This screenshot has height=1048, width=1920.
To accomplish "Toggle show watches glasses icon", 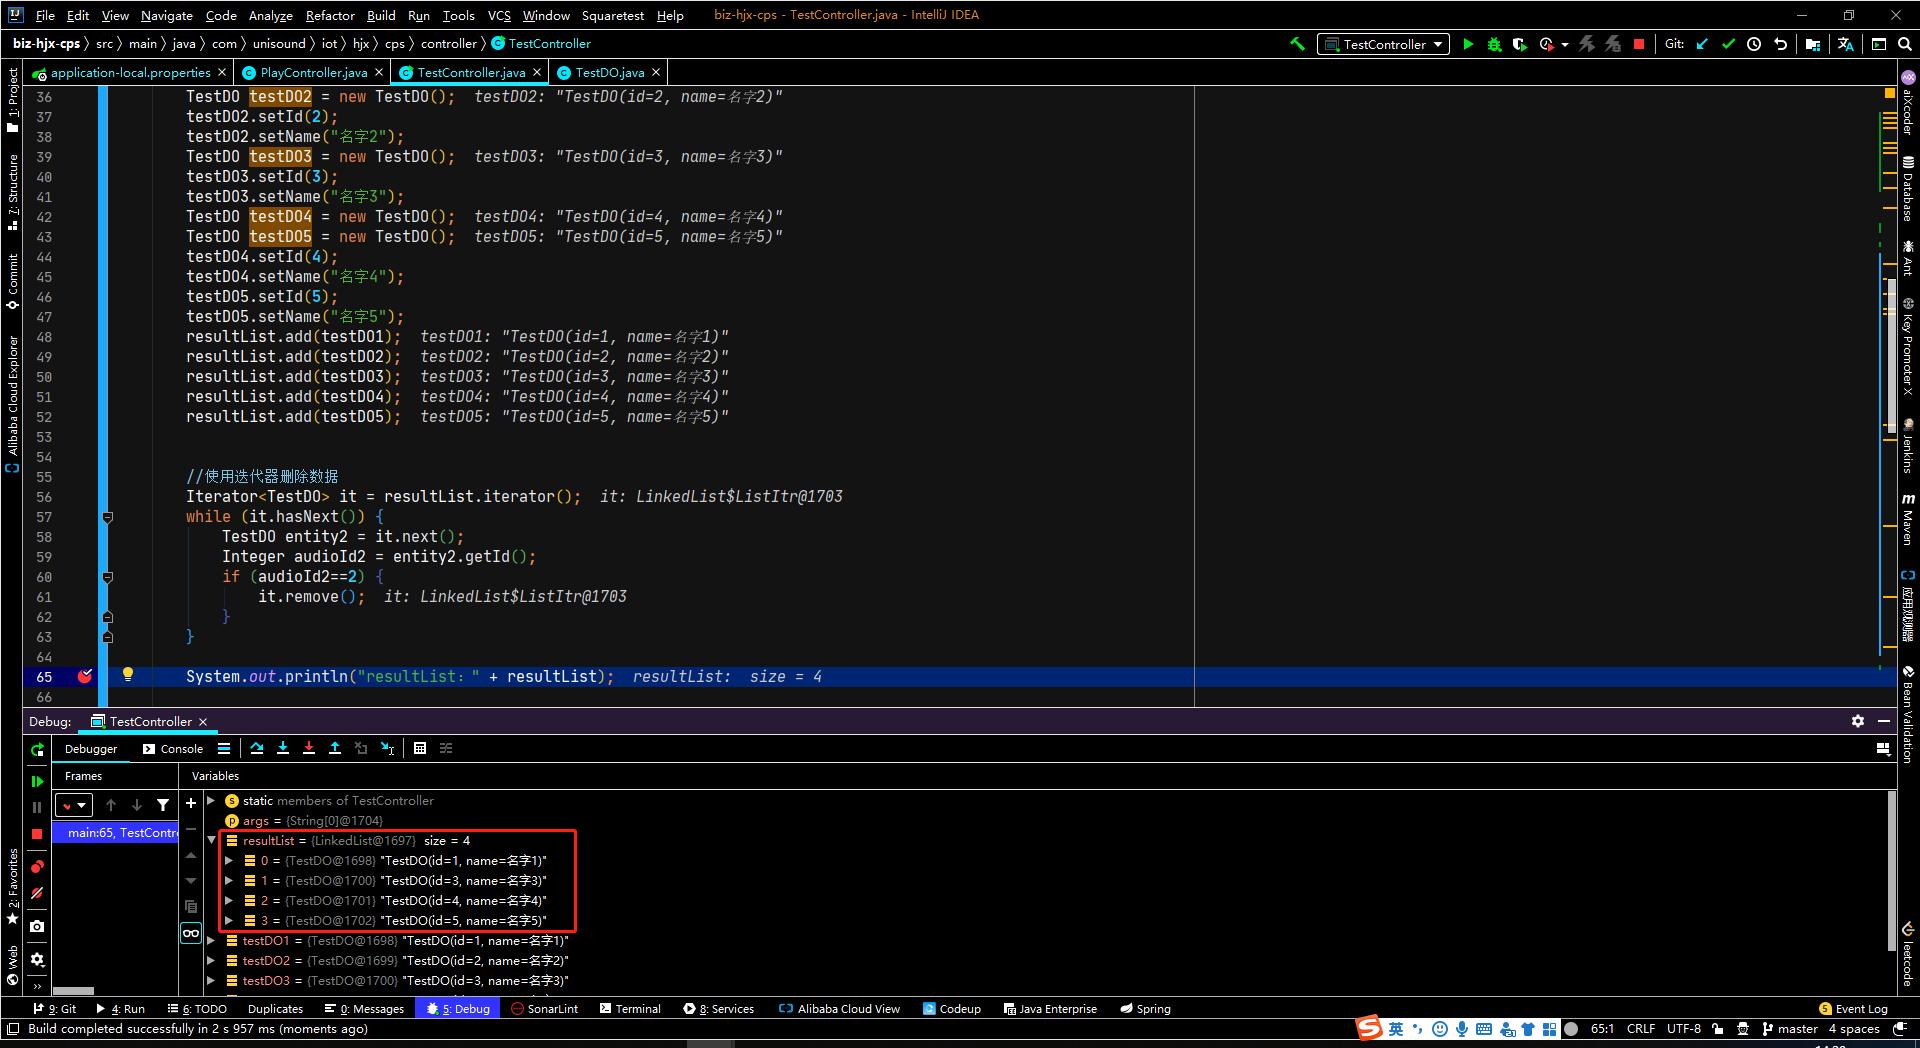I will click(191, 933).
